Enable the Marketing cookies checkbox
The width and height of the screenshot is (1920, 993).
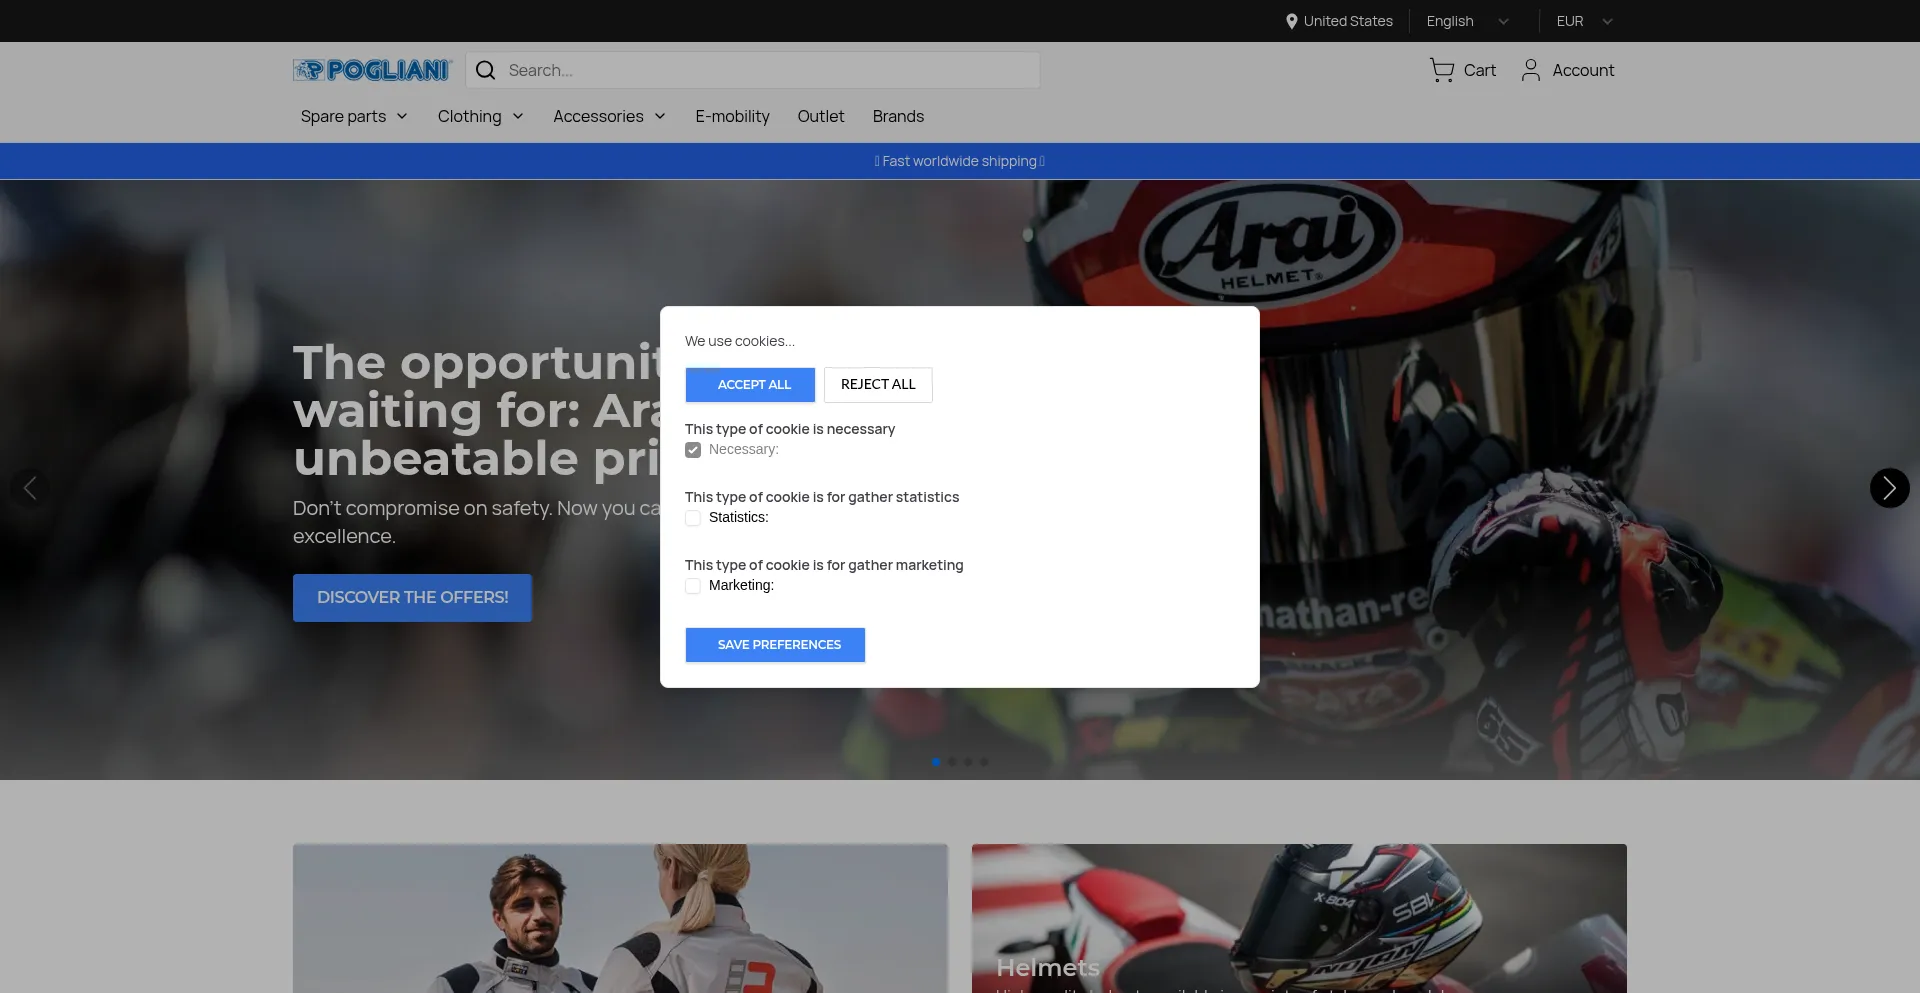[693, 586]
